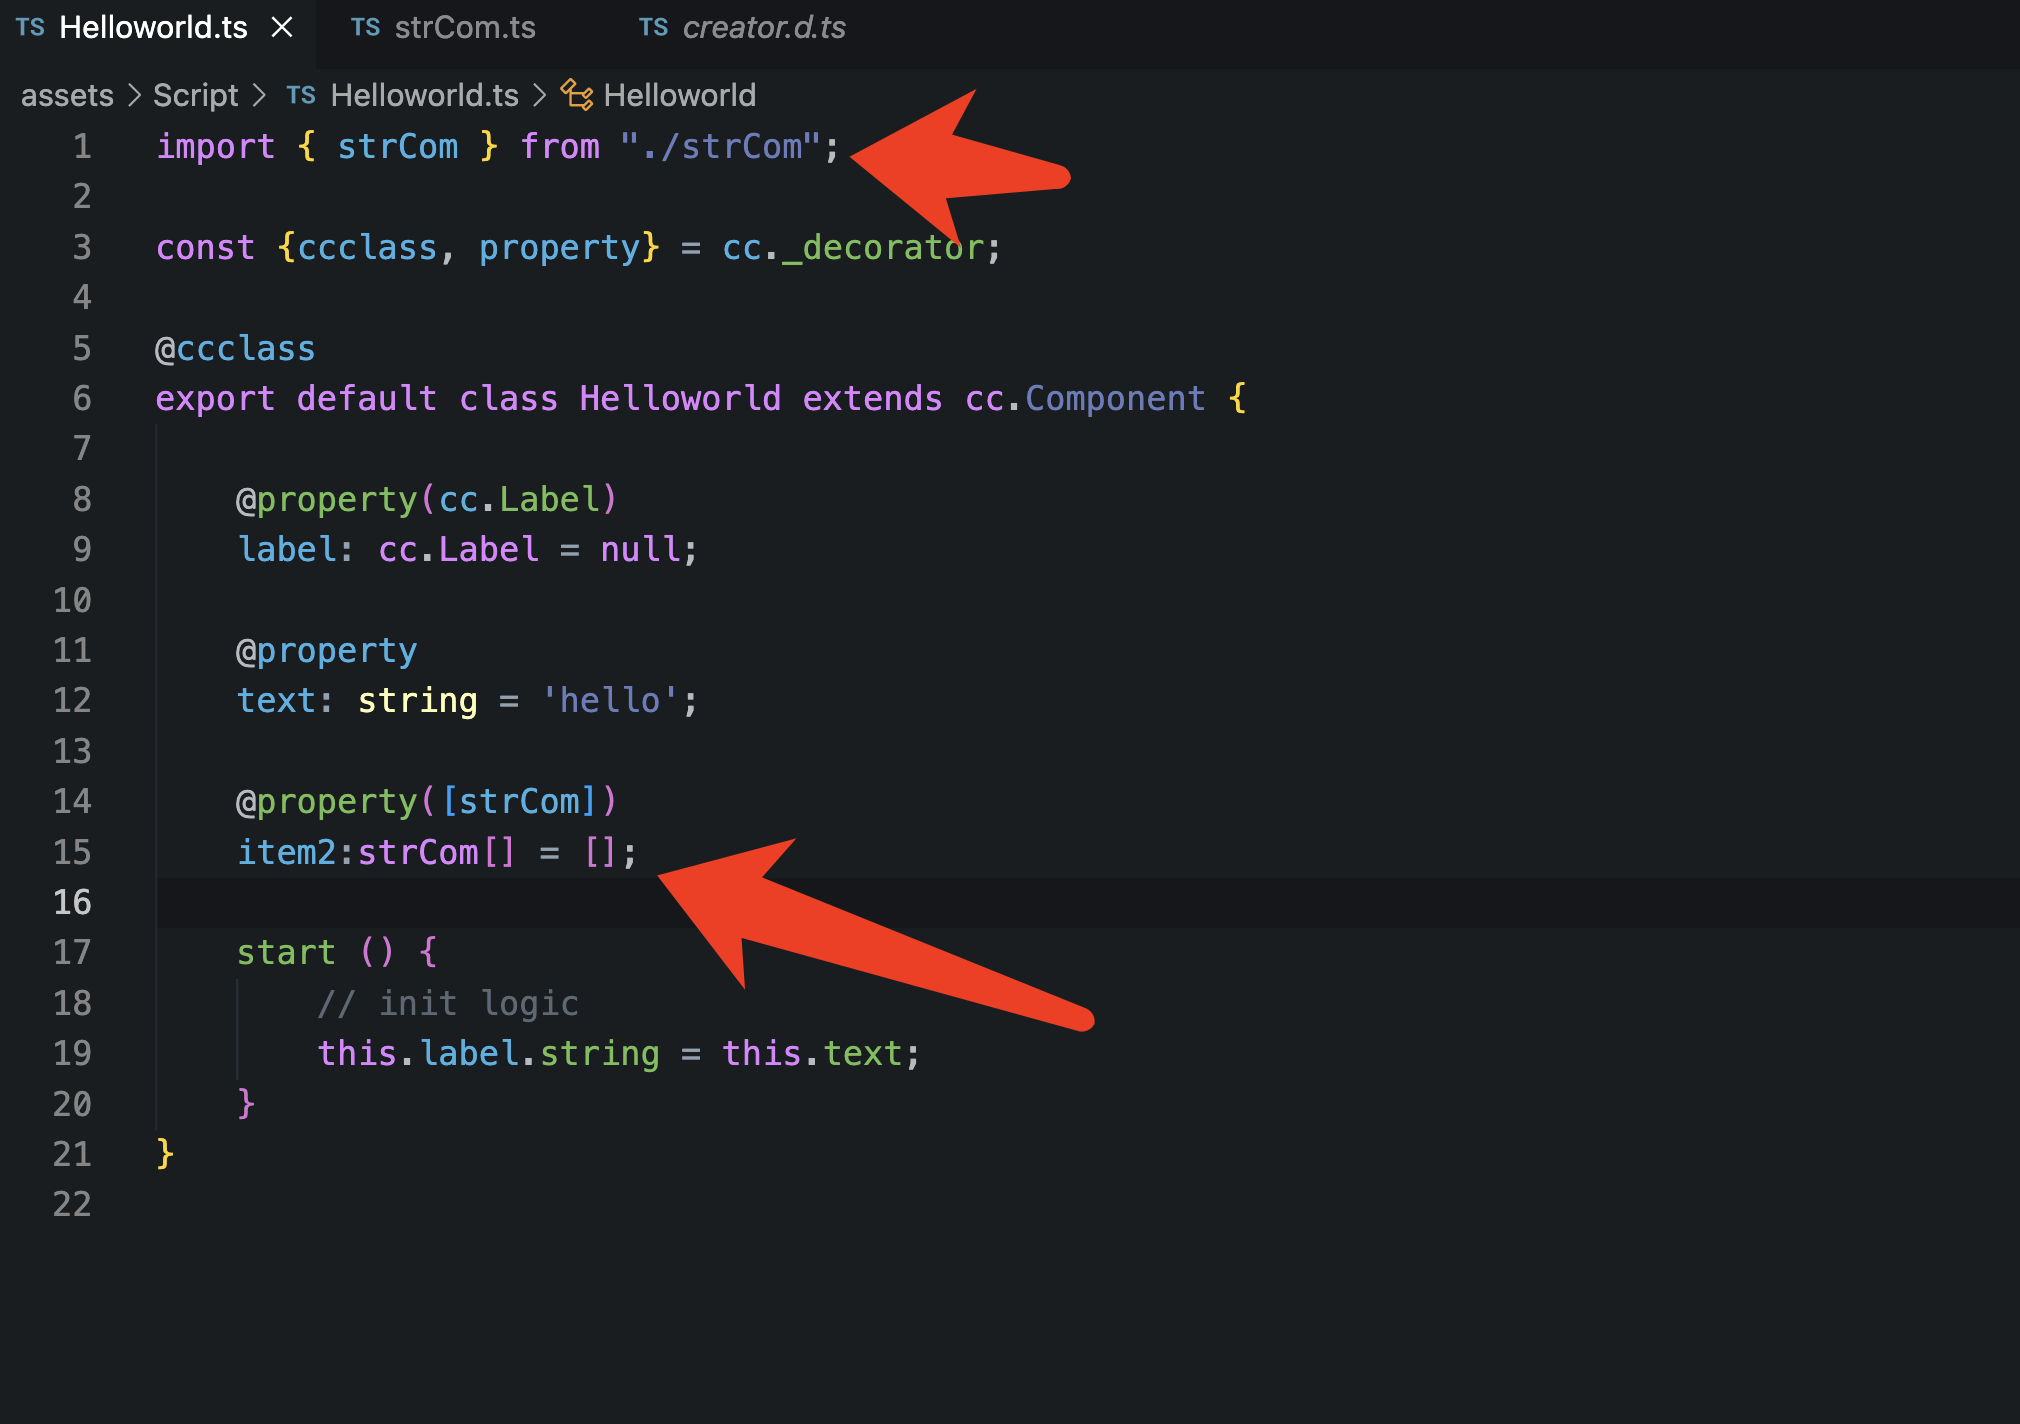Click the './strCom' import path string
The width and height of the screenshot is (2020, 1424).
tap(720, 147)
